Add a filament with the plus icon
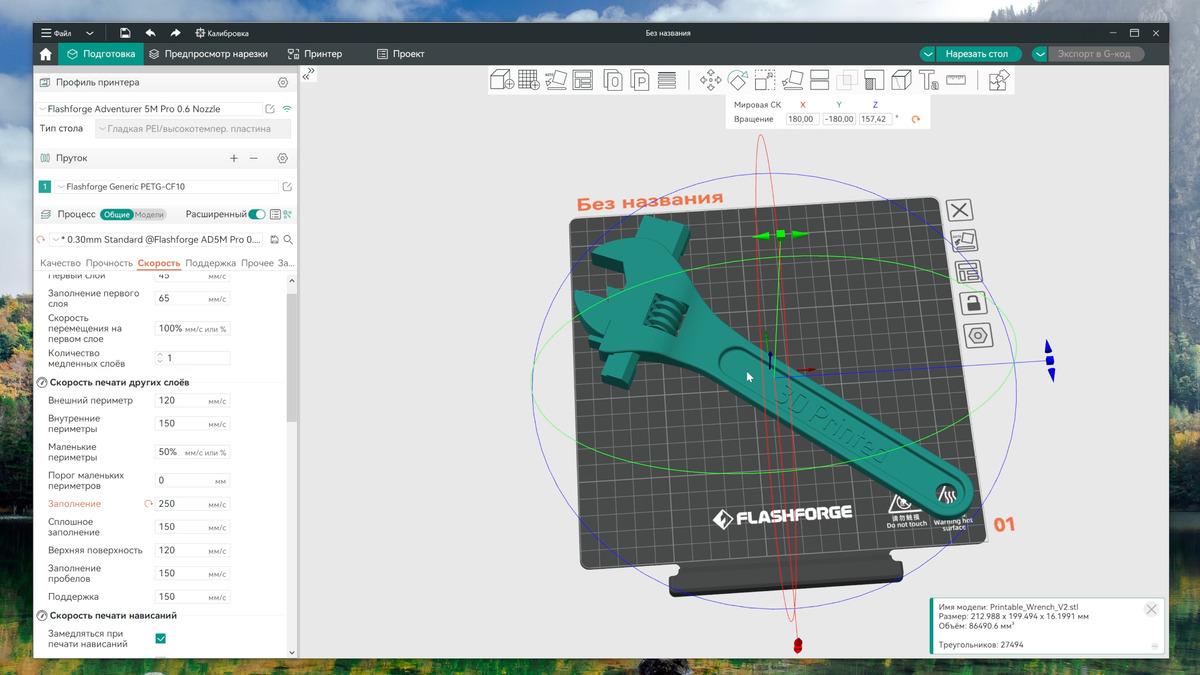The width and height of the screenshot is (1200, 675). coord(234,158)
